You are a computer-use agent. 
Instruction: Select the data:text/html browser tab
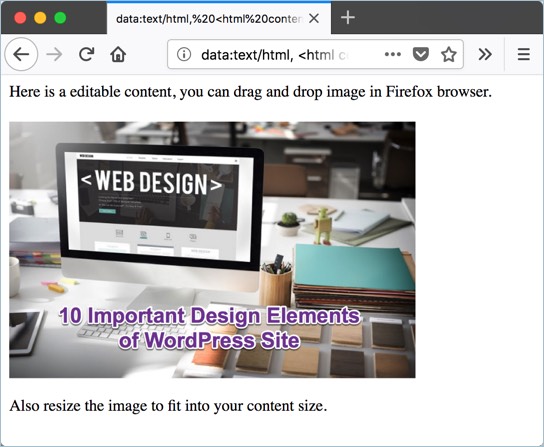[x=219, y=18]
